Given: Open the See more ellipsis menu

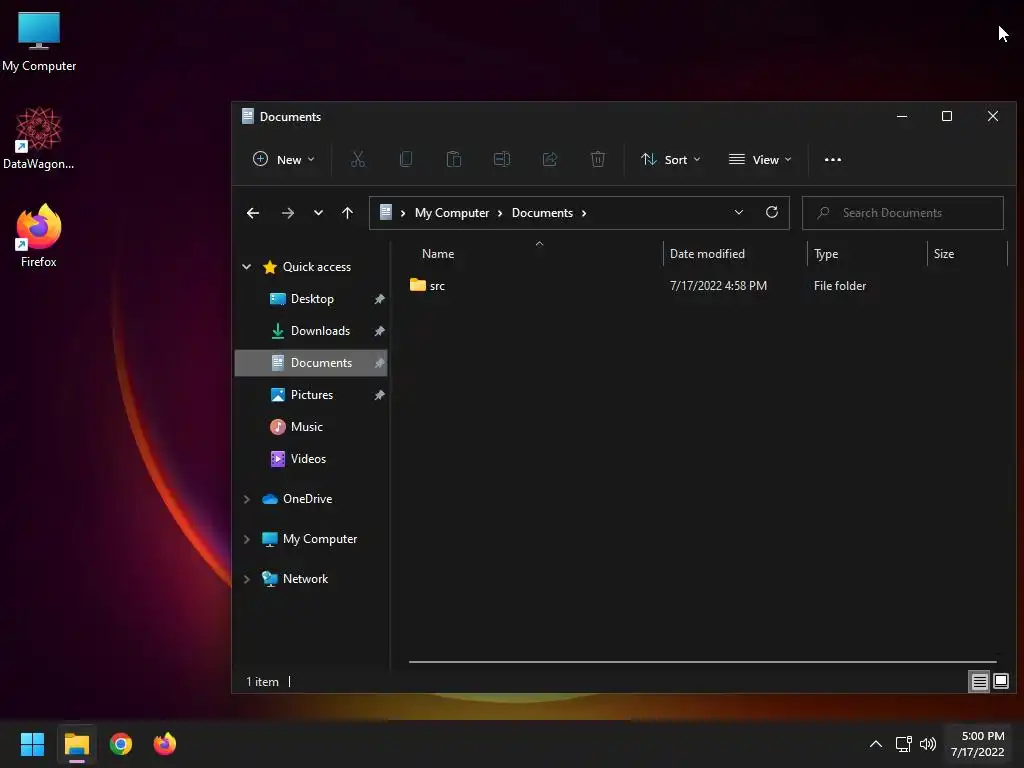Looking at the screenshot, I should [833, 159].
